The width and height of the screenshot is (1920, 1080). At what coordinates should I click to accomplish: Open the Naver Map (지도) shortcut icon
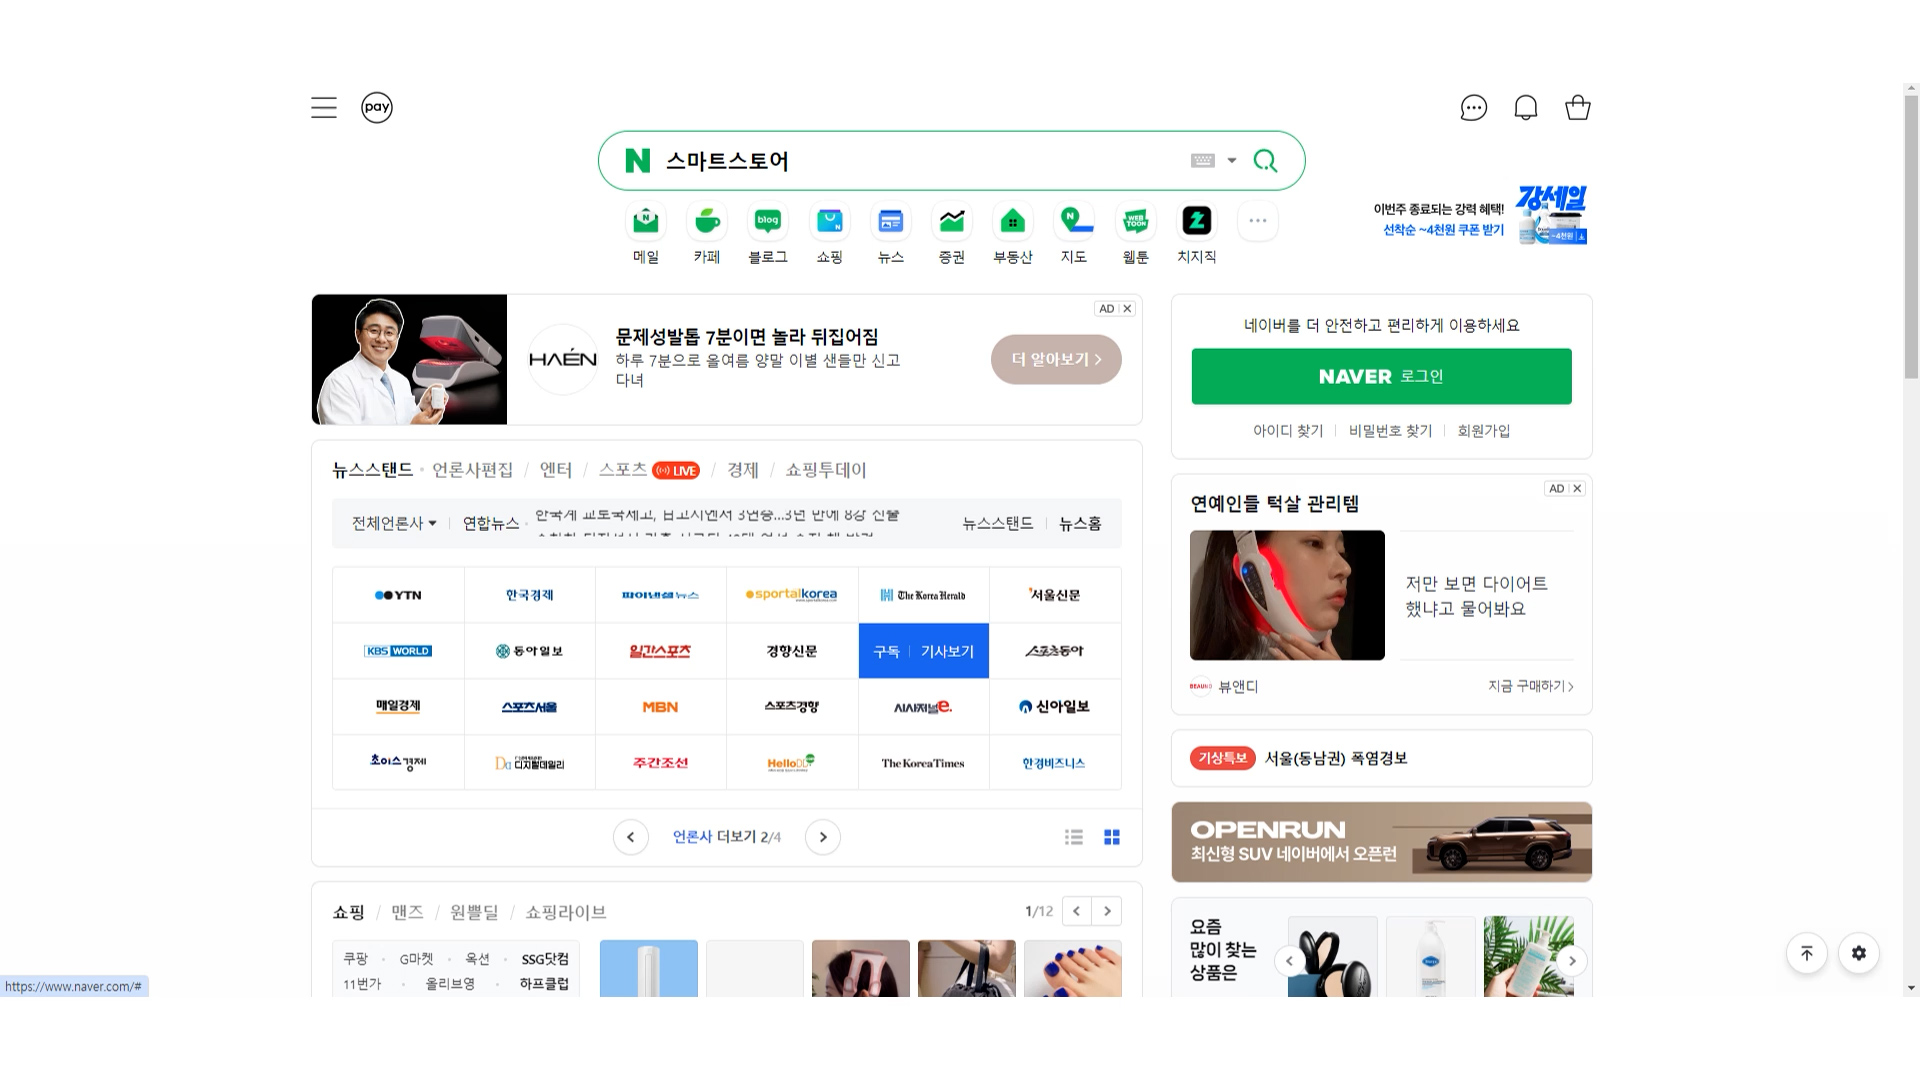(x=1074, y=222)
